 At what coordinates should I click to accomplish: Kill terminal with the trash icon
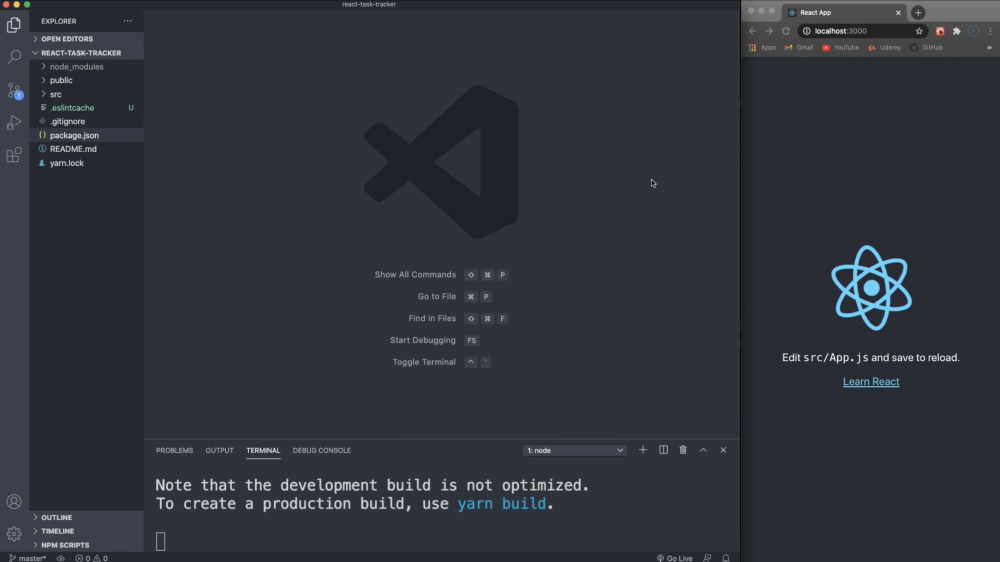(683, 450)
